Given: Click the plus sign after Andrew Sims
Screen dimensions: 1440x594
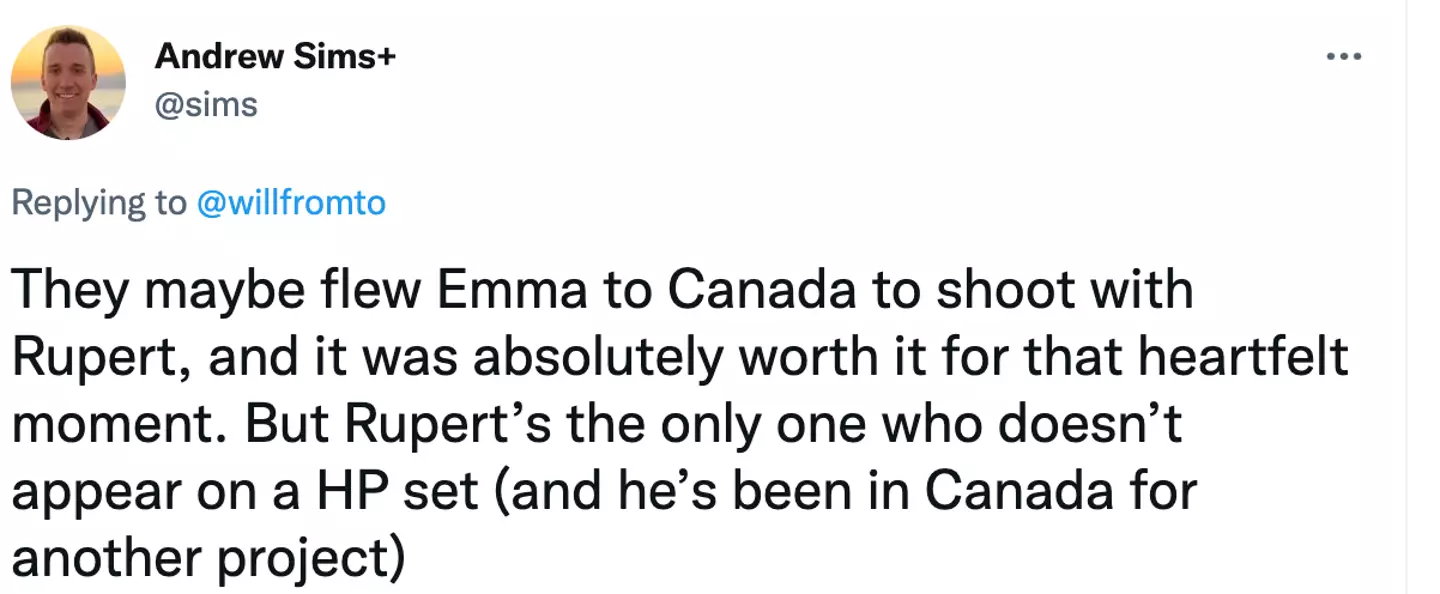Looking at the screenshot, I should click(386, 58).
